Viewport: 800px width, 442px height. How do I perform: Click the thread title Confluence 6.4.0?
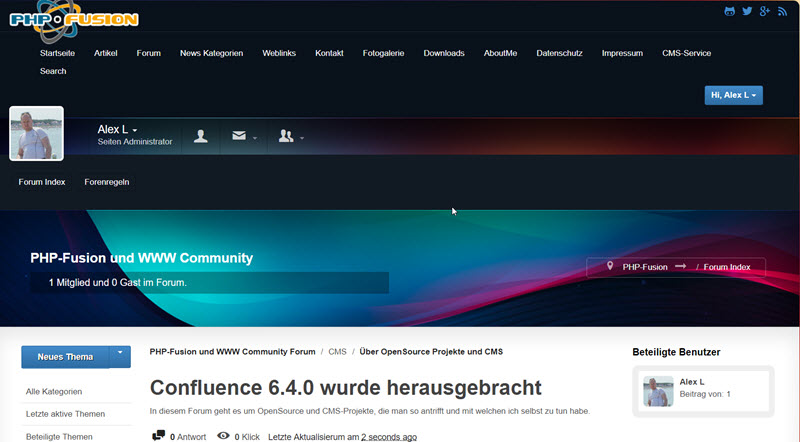(345, 388)
